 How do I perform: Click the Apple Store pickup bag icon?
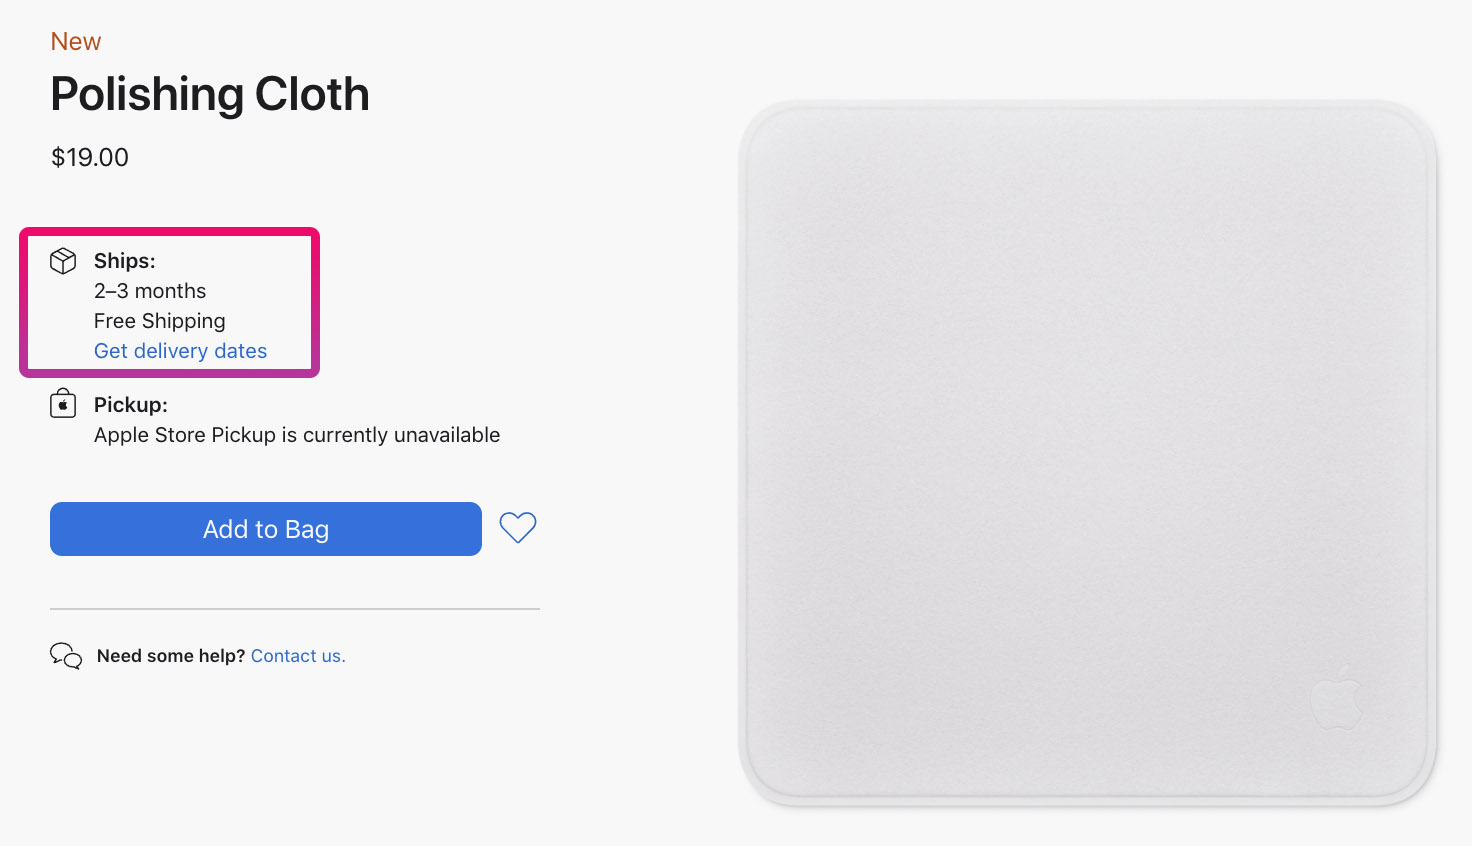tap(63, 404)
